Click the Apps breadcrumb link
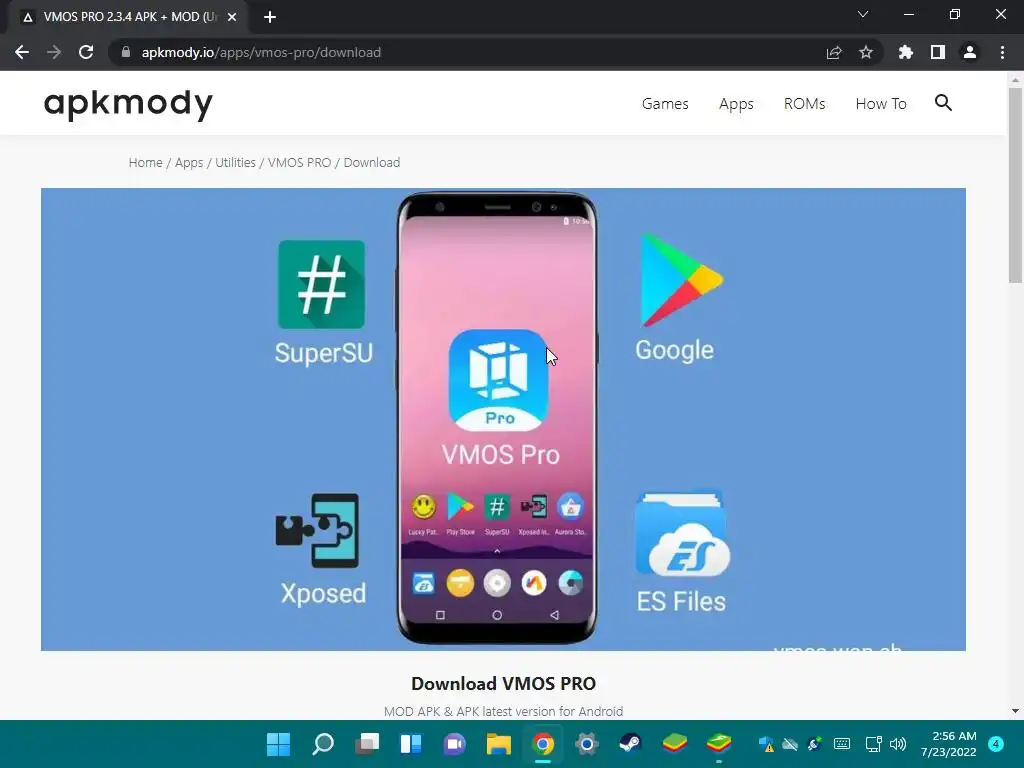The width and height of the screenshot is (1024, 768). (189, 163)
